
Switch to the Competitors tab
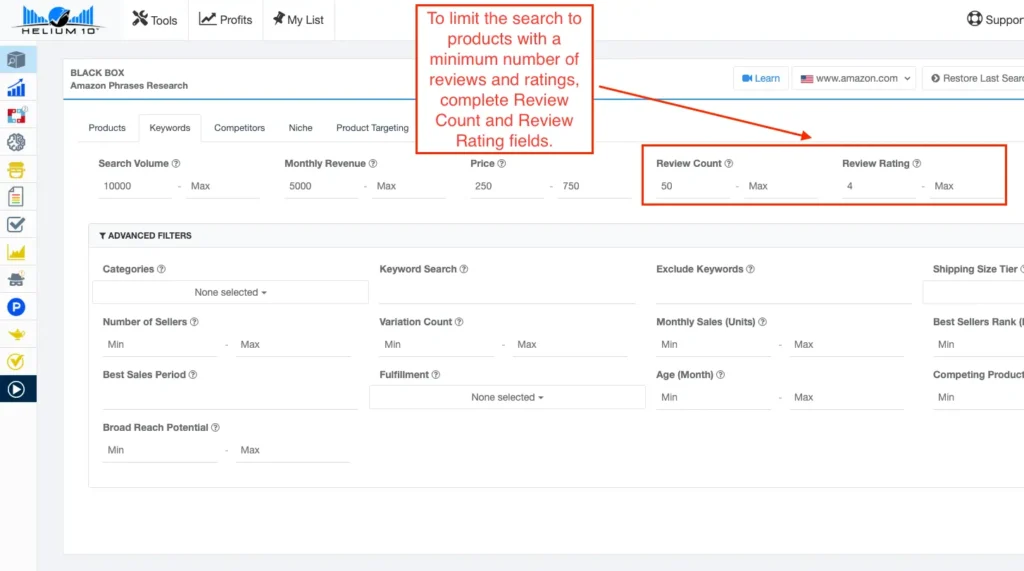(x=239, y=128)
